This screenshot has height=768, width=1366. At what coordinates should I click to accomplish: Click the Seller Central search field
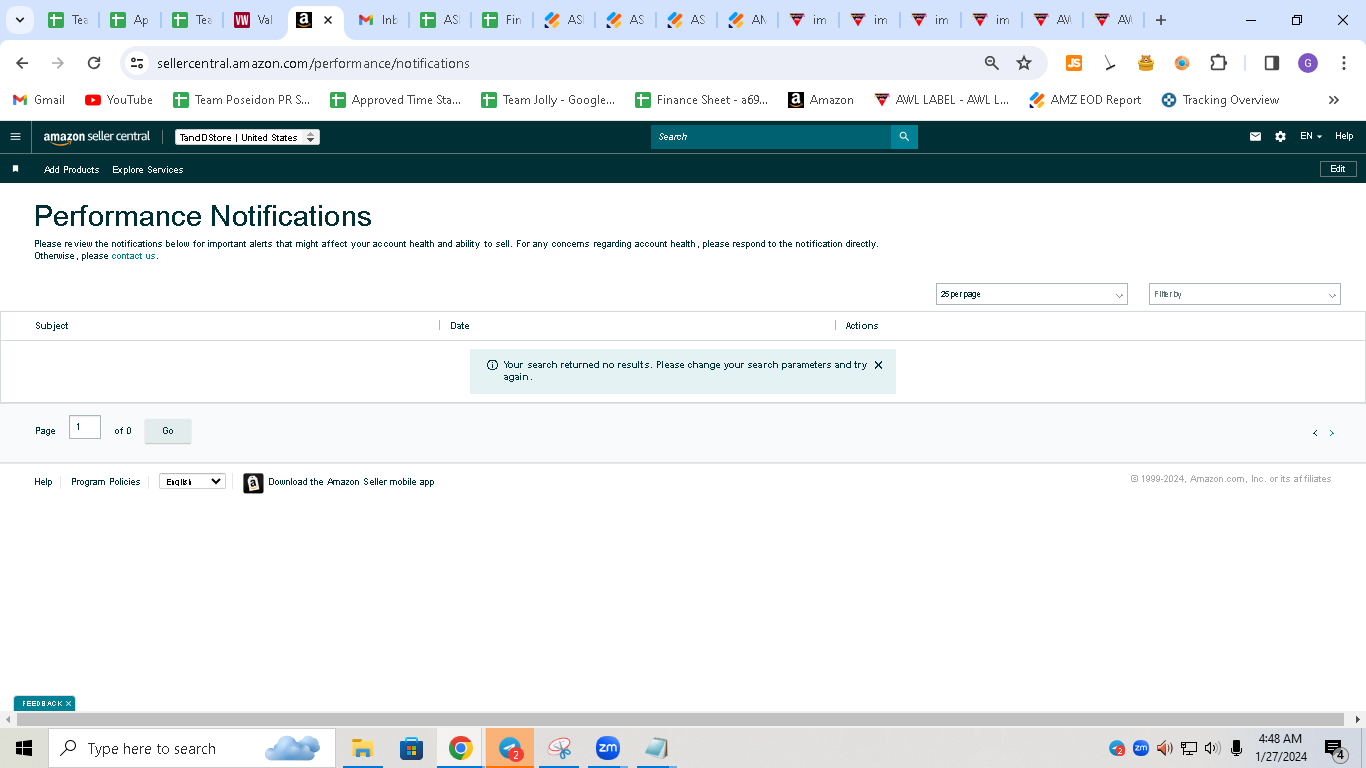point(771,137)
